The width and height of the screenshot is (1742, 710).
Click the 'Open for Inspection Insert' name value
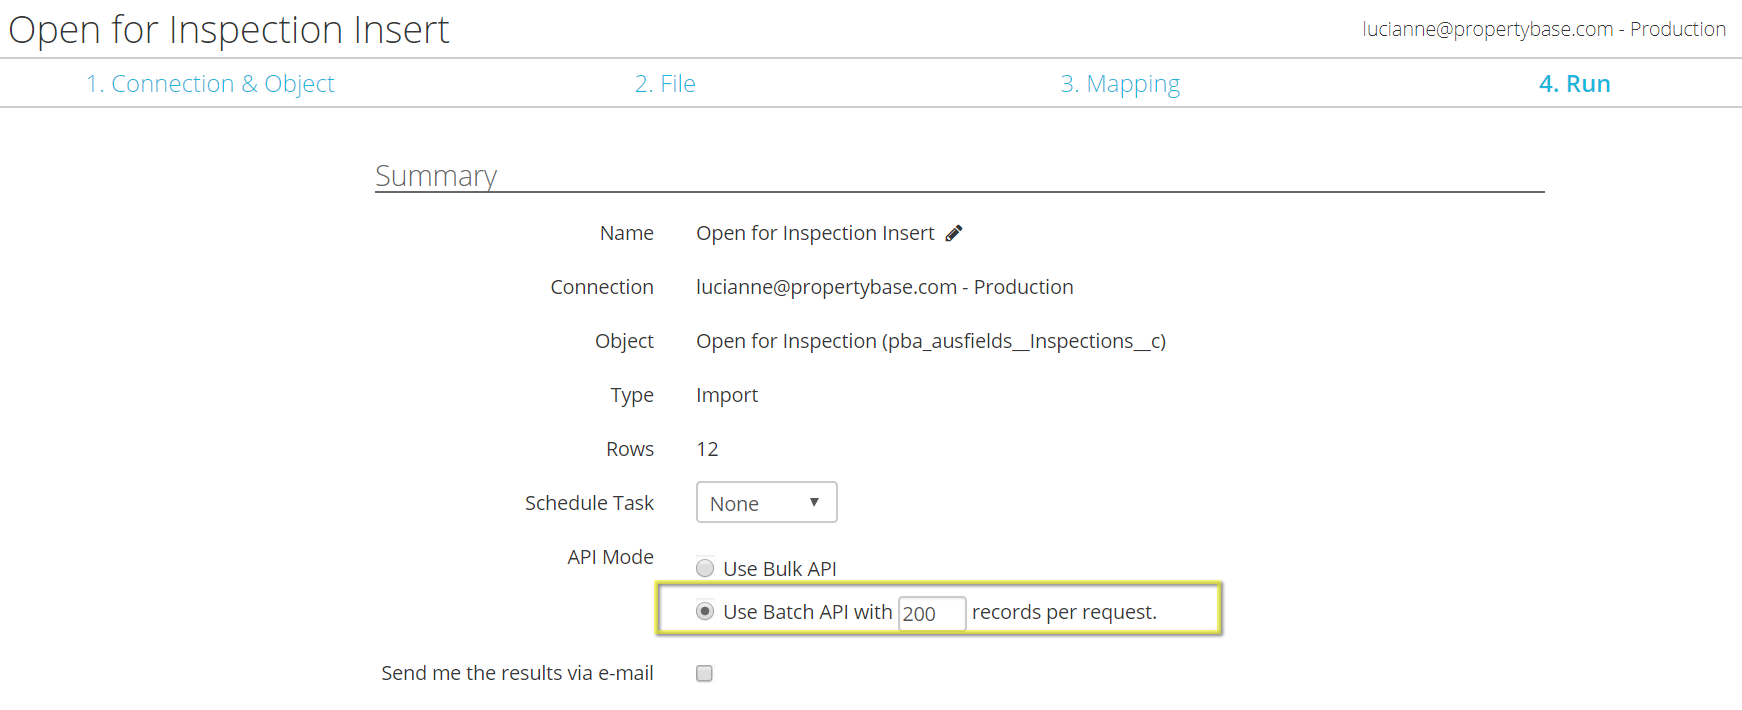pyautogui.click(x=815, y=233)
